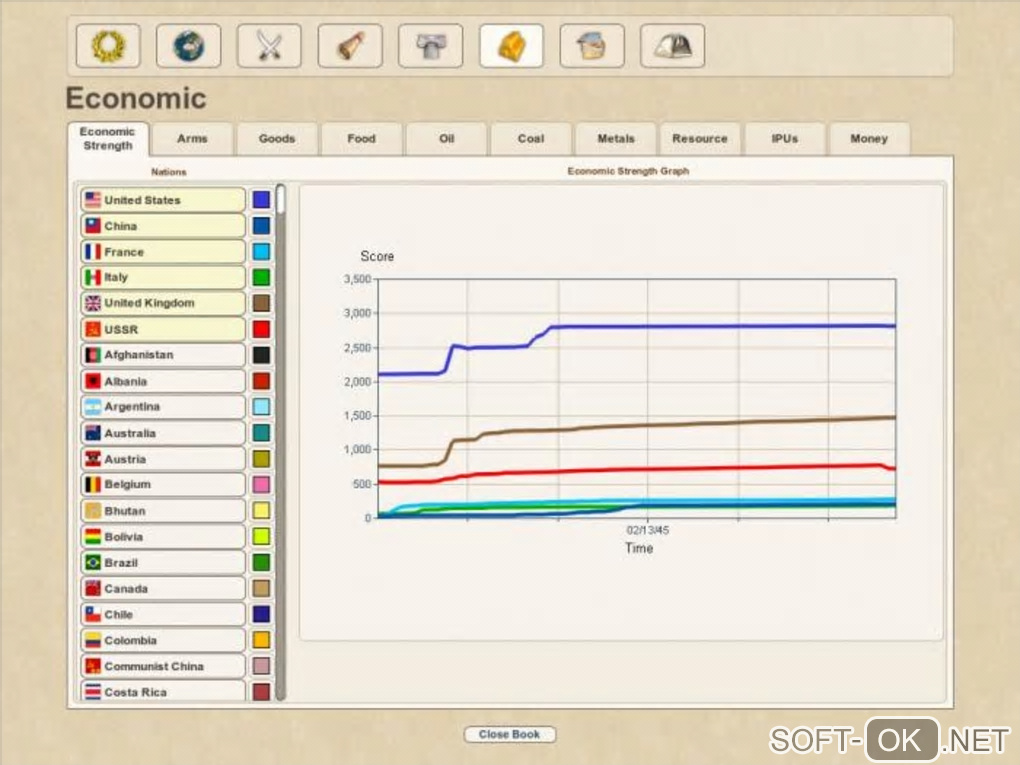Select Chile in the nations list
This screenshot has width=1020, height=765.
(x=163, y=614)
